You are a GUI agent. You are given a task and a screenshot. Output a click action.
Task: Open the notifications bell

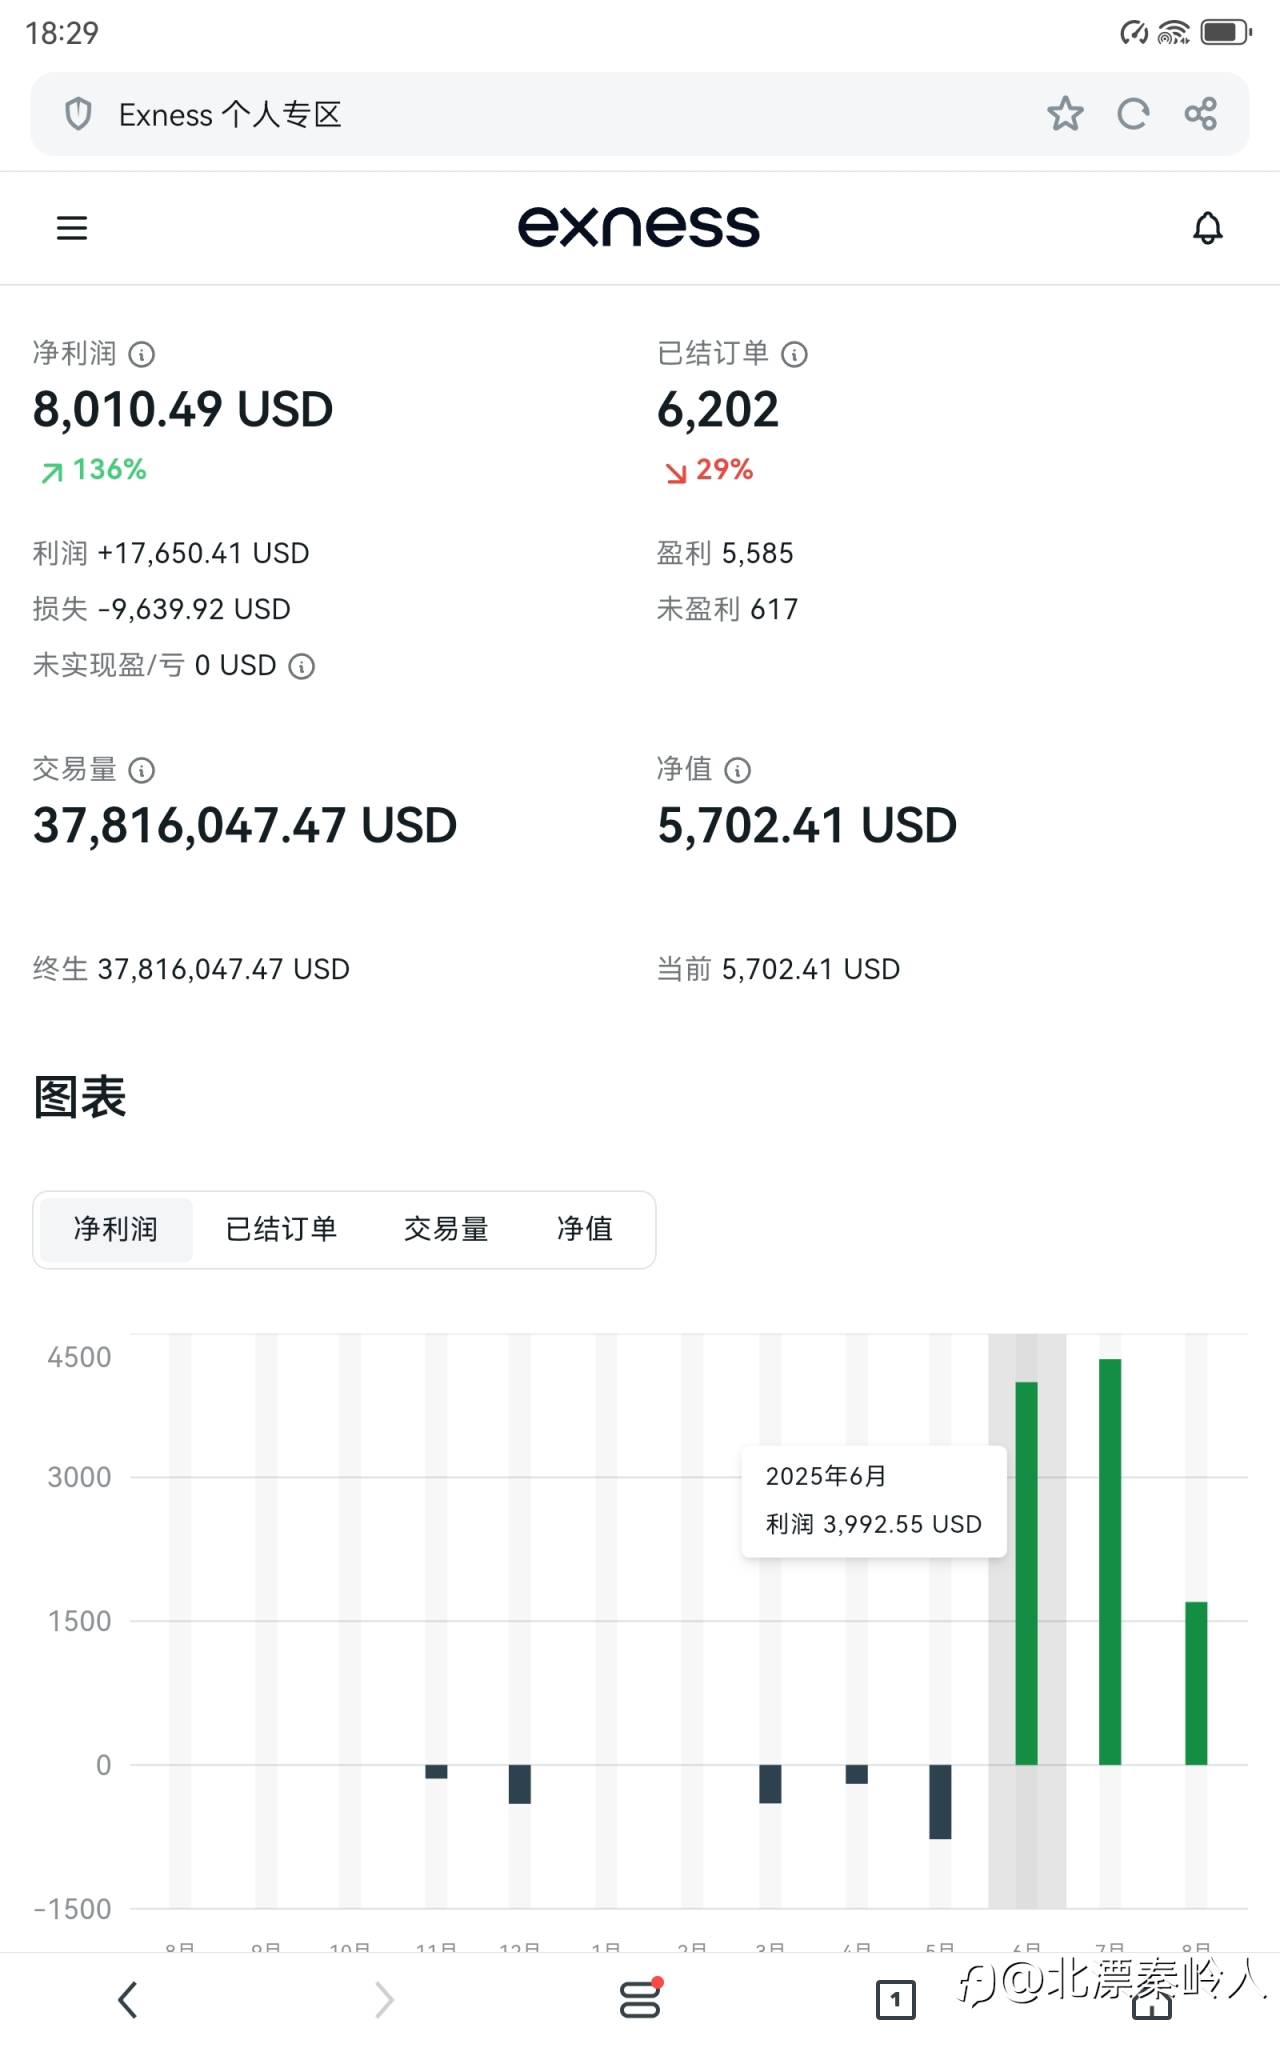1208,228
